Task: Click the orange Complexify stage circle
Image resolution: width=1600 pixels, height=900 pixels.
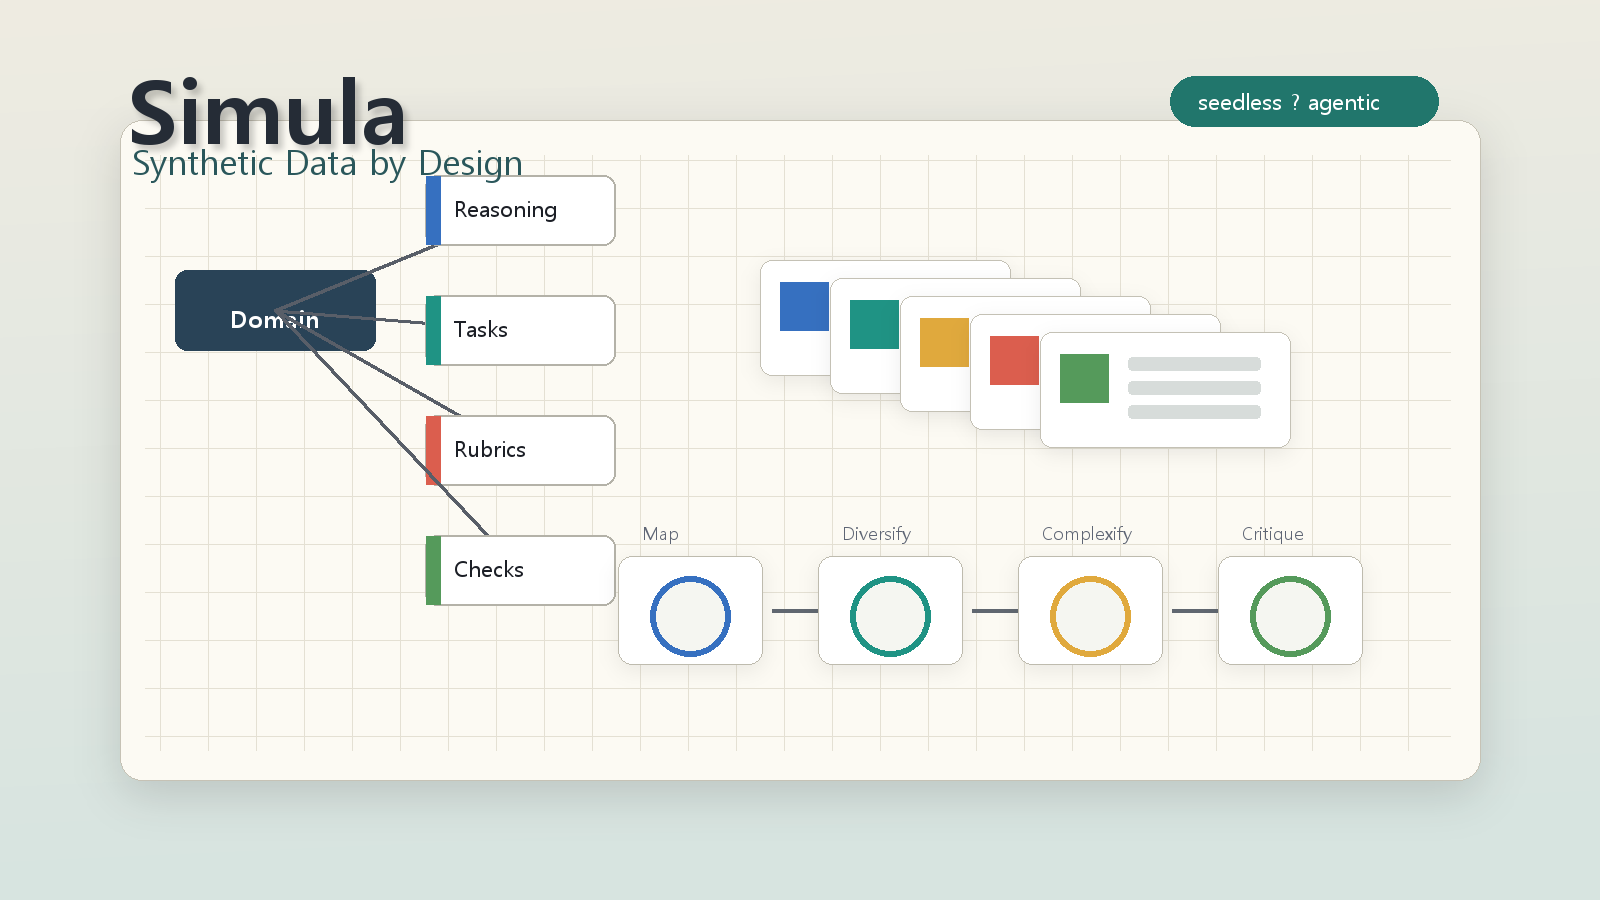Action: [1090, 616]
